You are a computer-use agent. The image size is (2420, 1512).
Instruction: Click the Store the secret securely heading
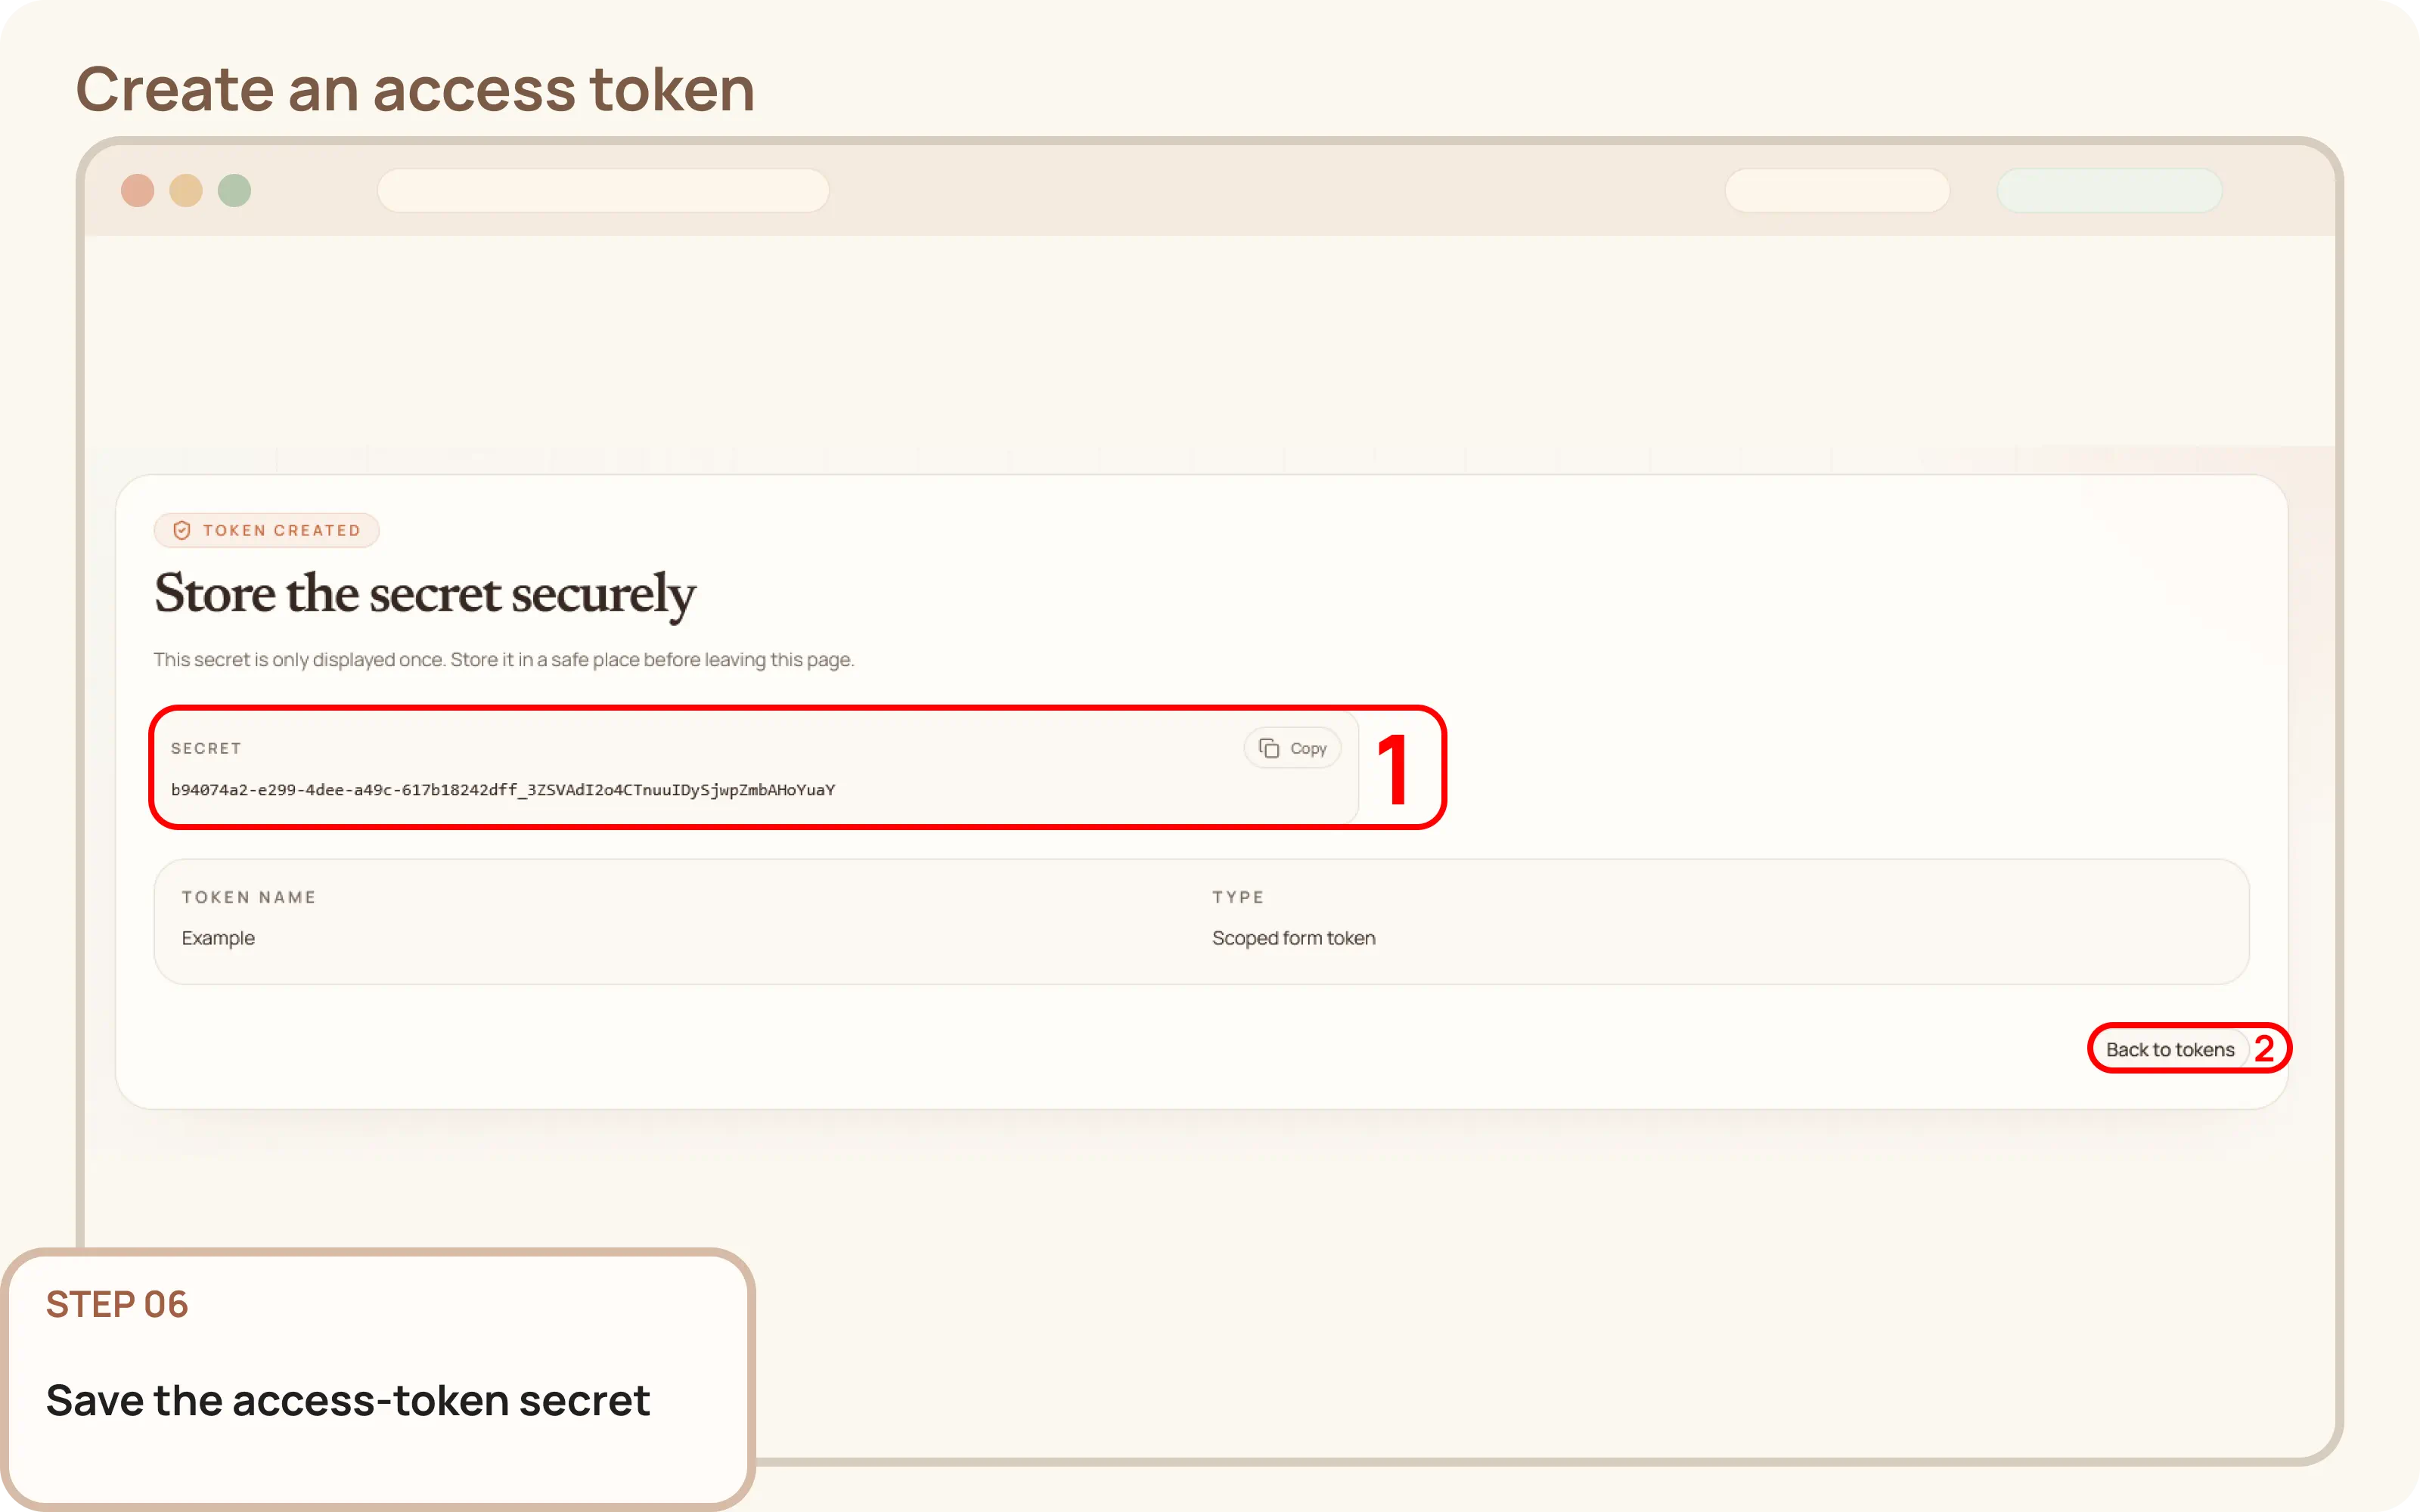[x=424, y=595]
